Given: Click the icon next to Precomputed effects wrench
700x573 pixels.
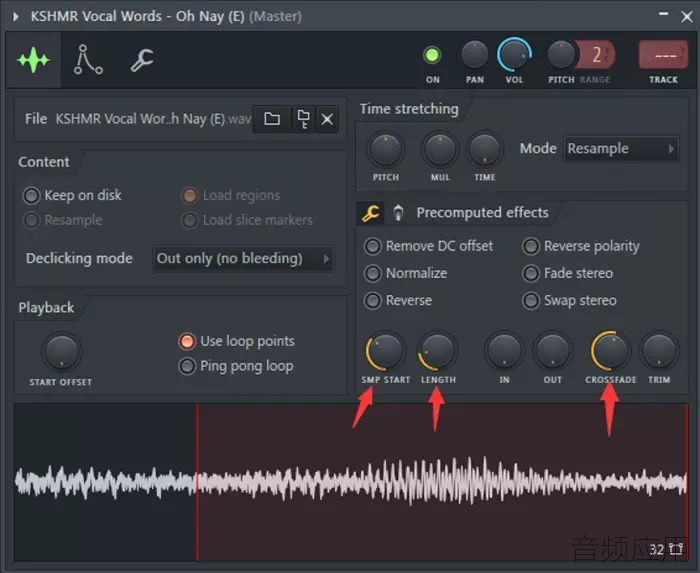Looking at the screenshot, I should pyautogui.click(x=398, y=213).
